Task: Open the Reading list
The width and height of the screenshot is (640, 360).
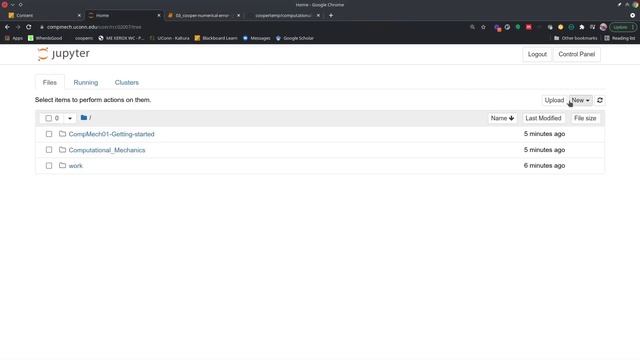Action: click(620, 38)
